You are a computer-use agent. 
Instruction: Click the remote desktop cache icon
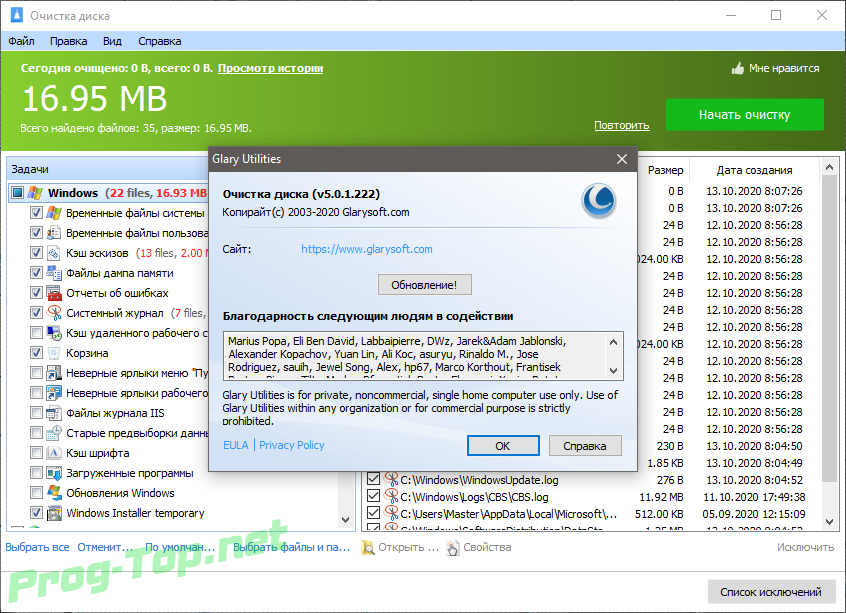pos(54,332)
